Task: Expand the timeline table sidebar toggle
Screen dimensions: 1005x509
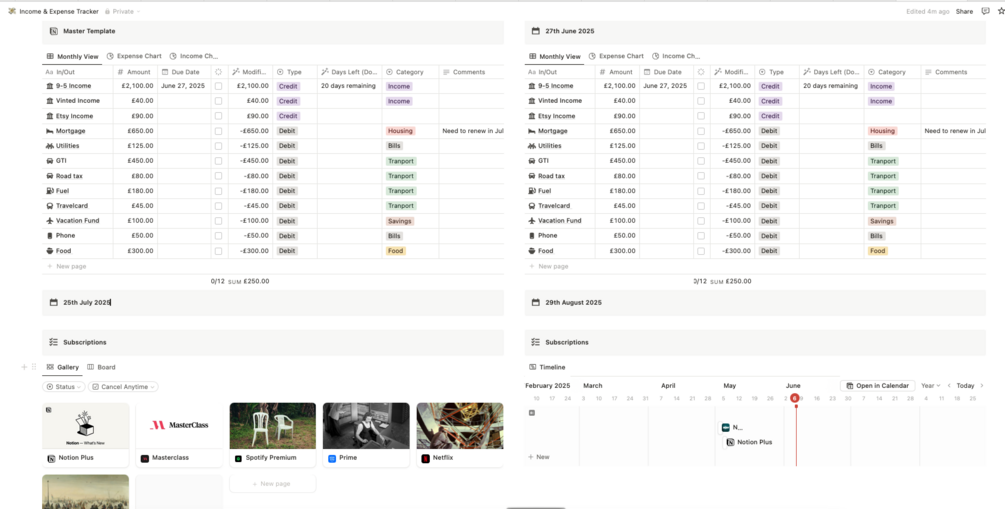Action: tap(531, 413)
